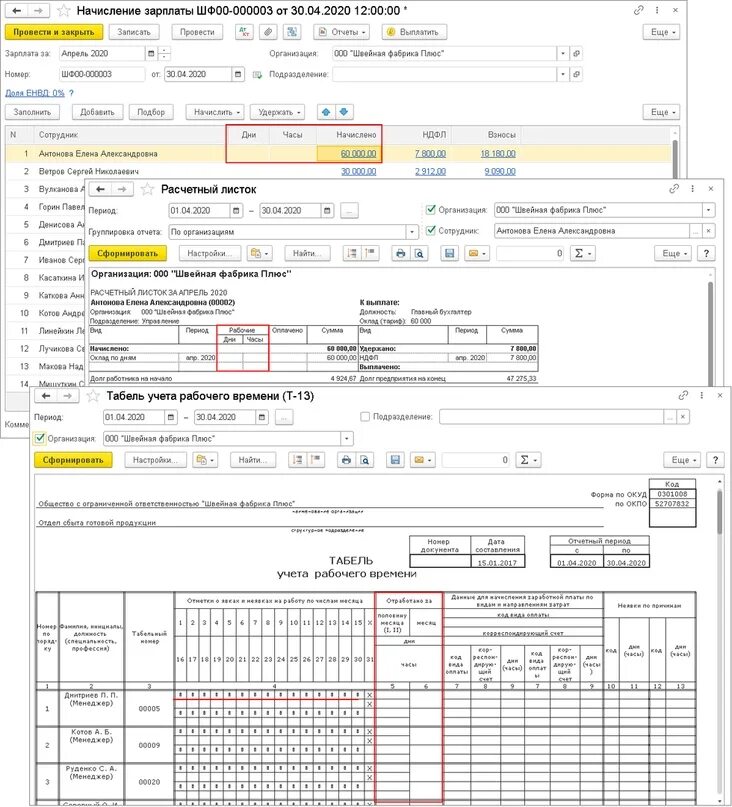The image size is (732, 807).
Task: Open the Еще menu in Табель window
Action: point(683,460)
